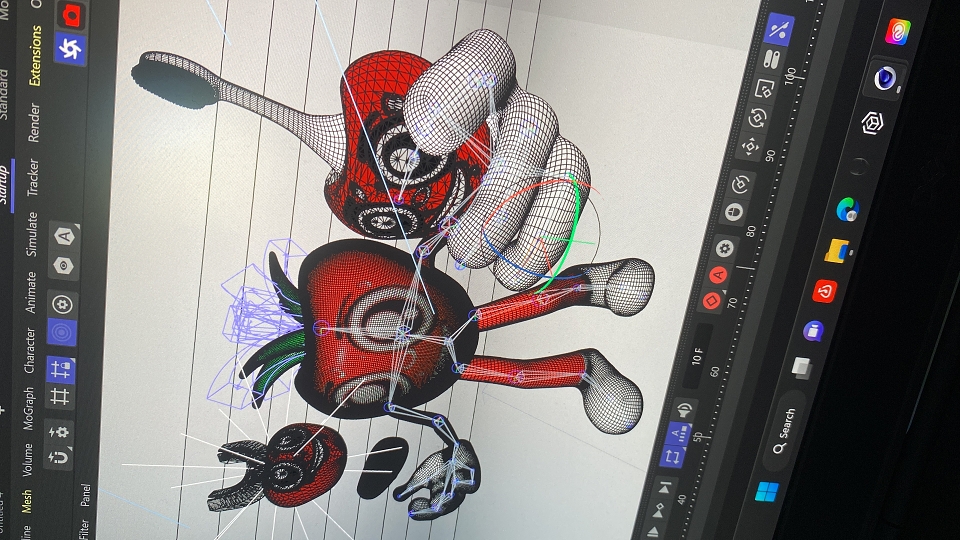The width and height of the screenshot is (960, 540).
Task: Open the red app icon on taskbar
Action: [824, 291]
